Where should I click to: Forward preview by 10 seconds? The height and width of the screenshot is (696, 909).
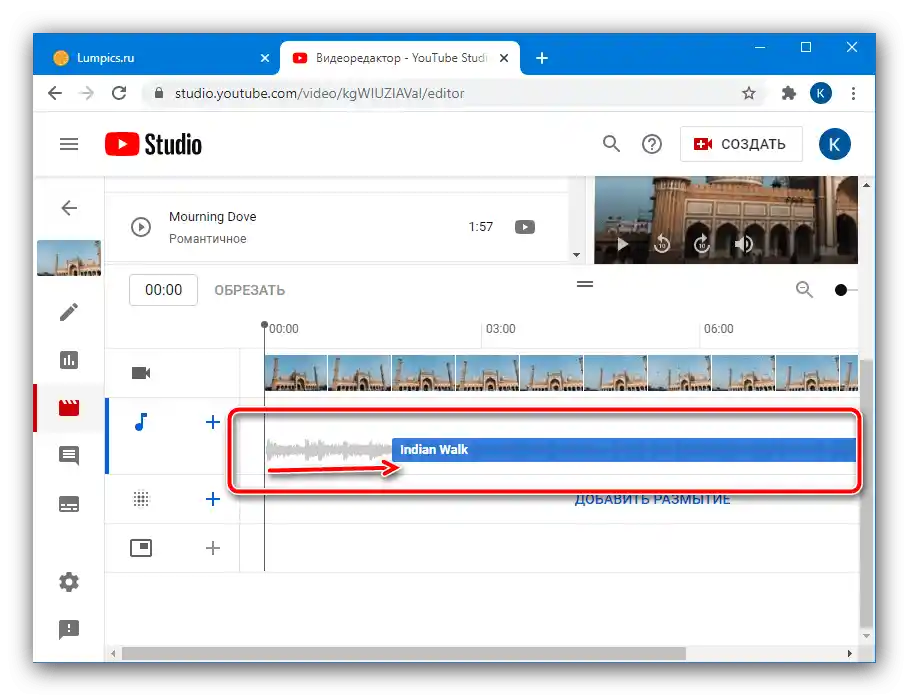[701, 244]
